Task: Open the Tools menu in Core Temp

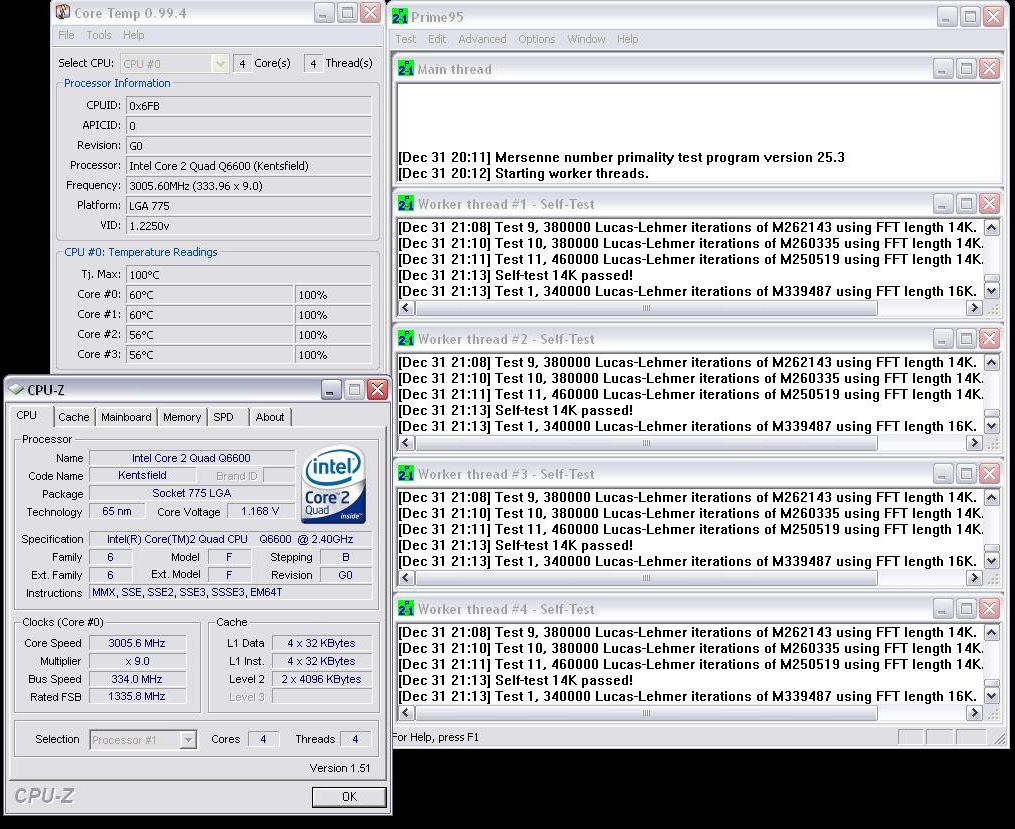Action: click(x=99, y=35)
